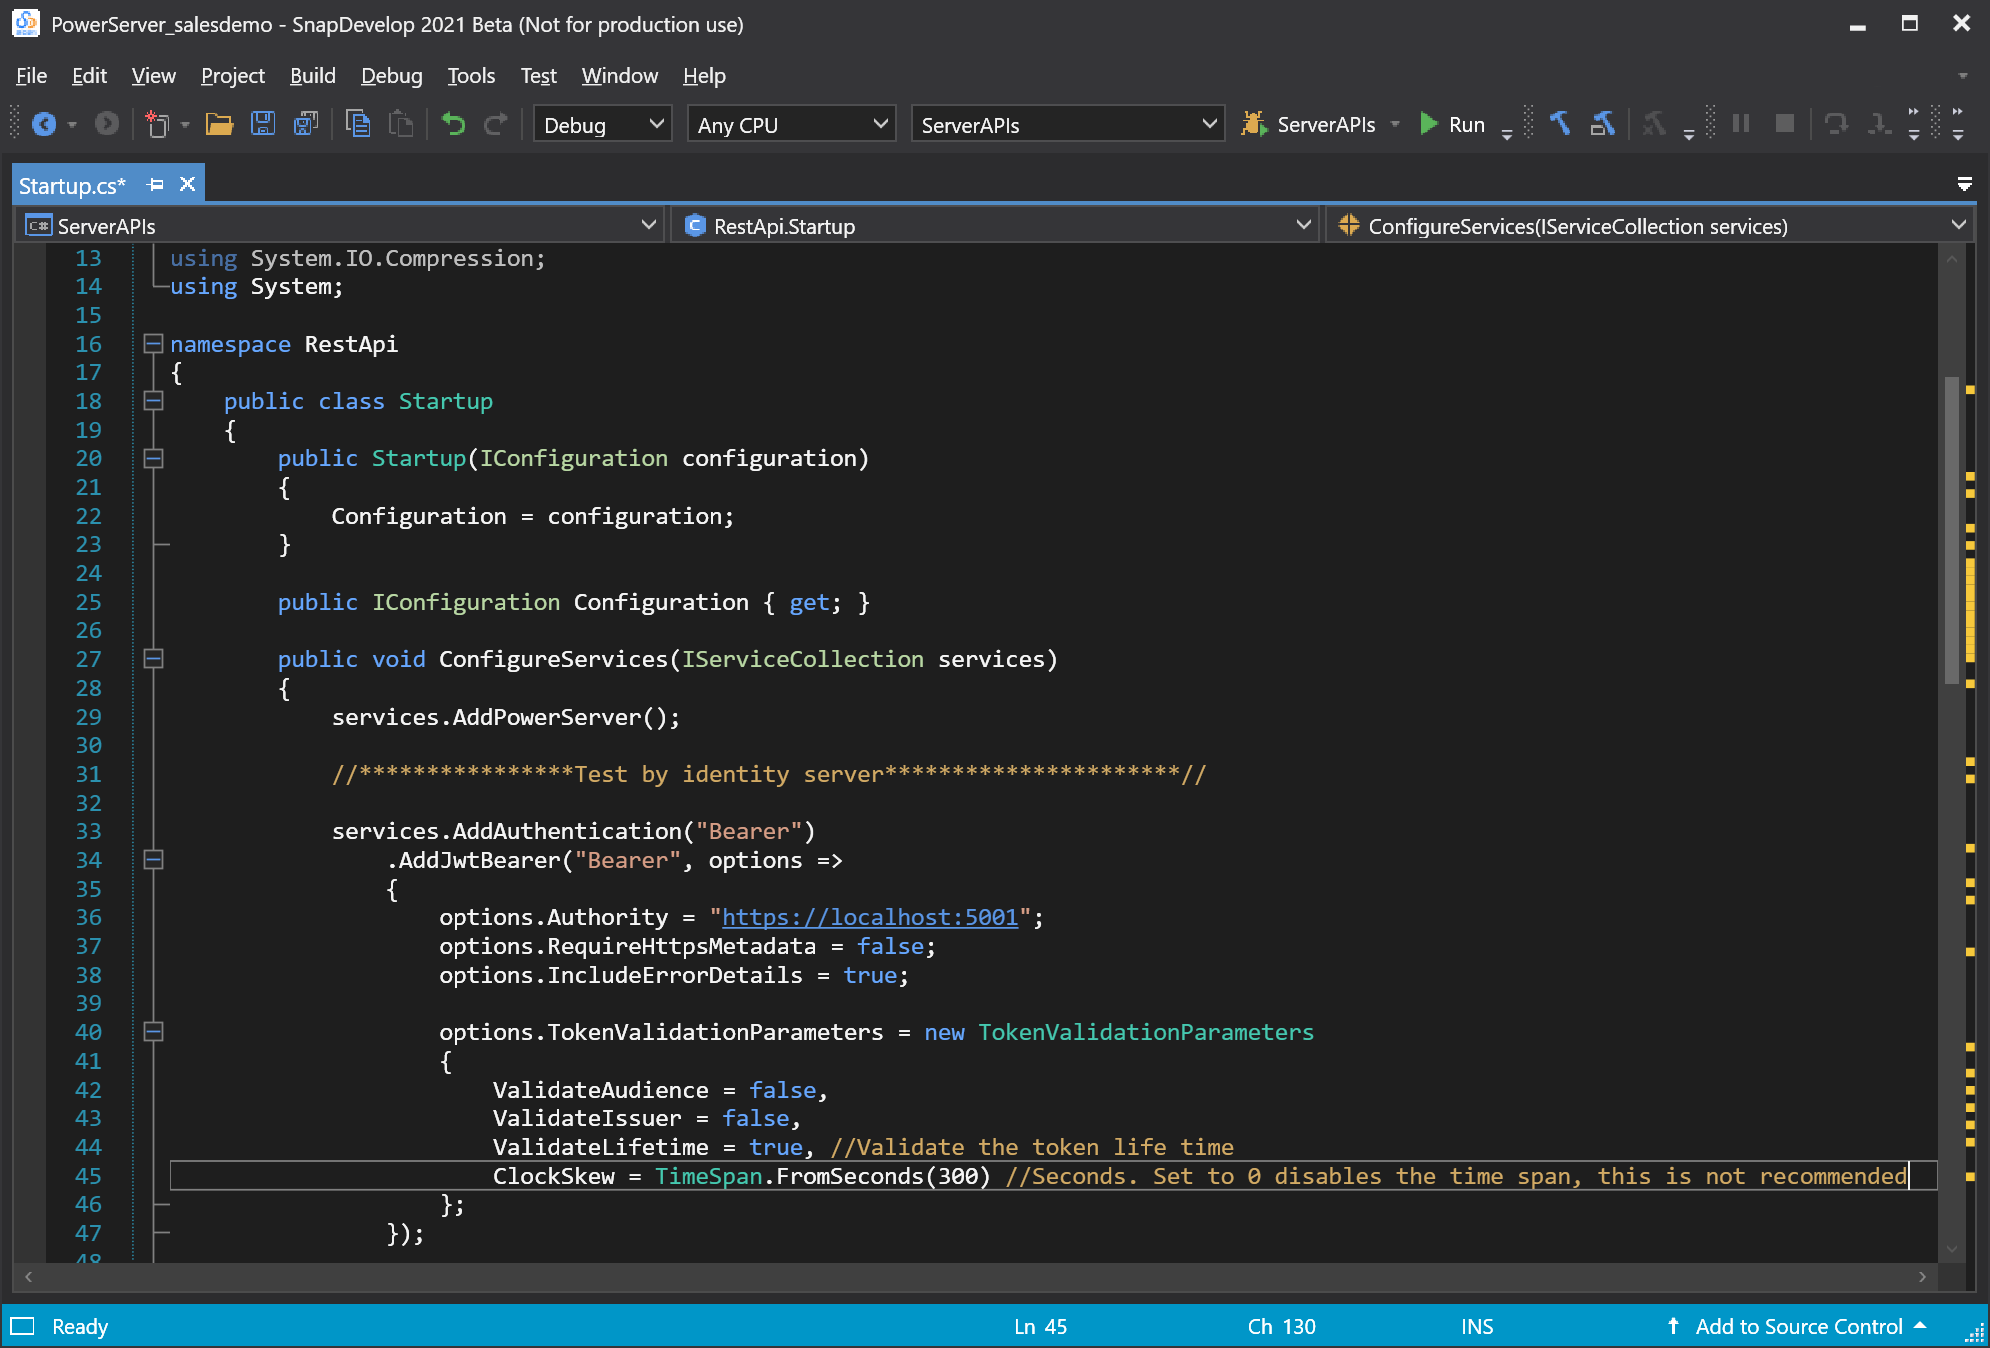
Task: Collapse the ConfigureServices method block
Action: [x=153, y=659]
